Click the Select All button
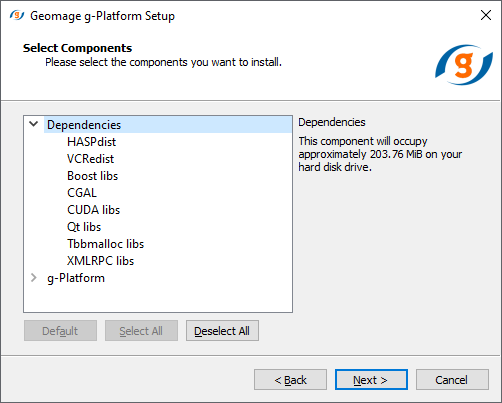Viewport: 502px width, 403px height. (x=141, y=331)
